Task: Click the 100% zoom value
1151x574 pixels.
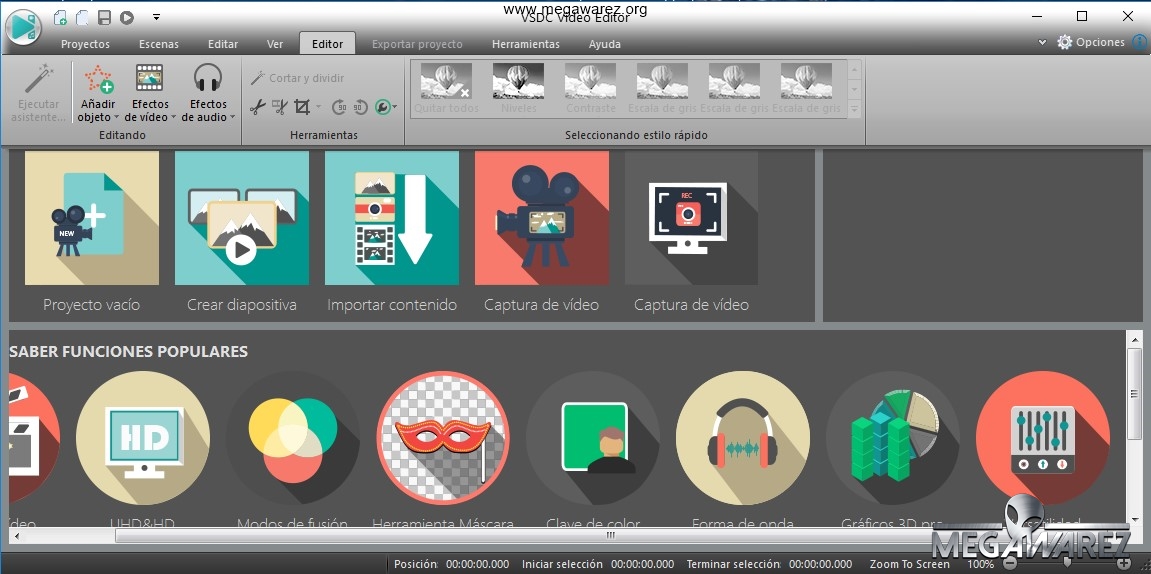Action: pos(981,564)
